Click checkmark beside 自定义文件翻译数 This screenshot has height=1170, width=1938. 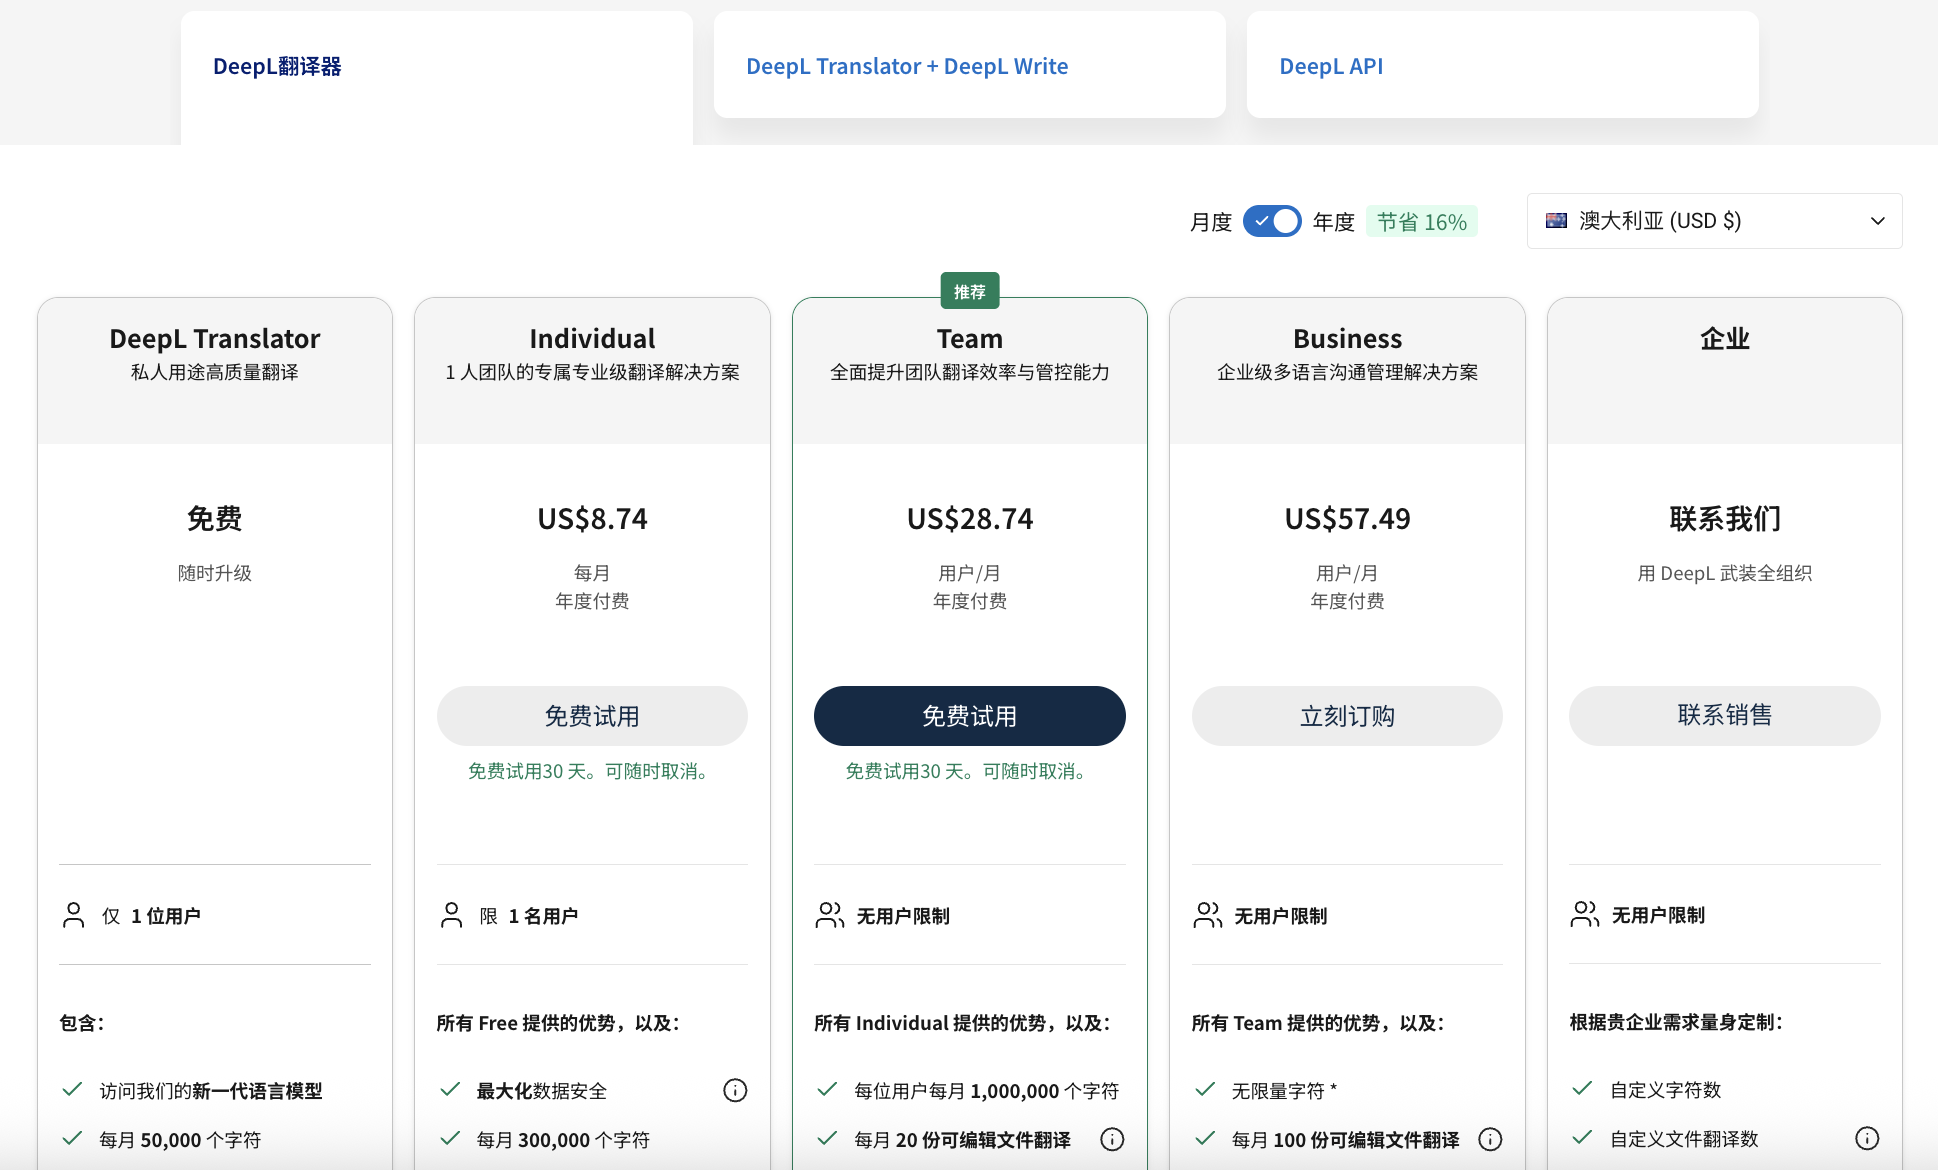pyautogui.click(x=1582, y=1137)
